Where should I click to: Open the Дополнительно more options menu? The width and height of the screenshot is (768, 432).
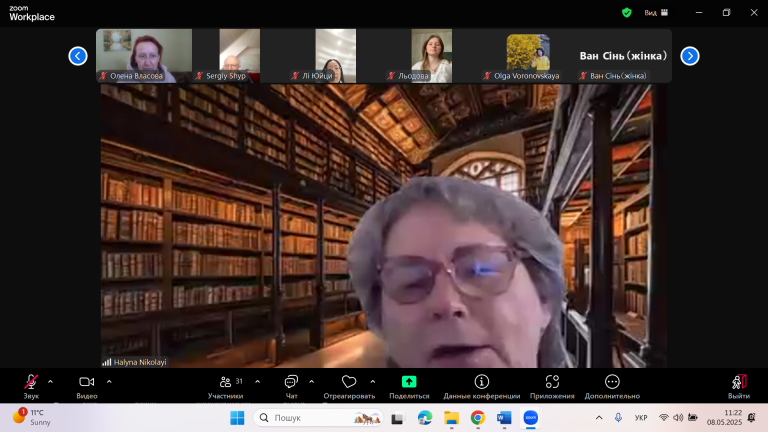click(612, 386)
